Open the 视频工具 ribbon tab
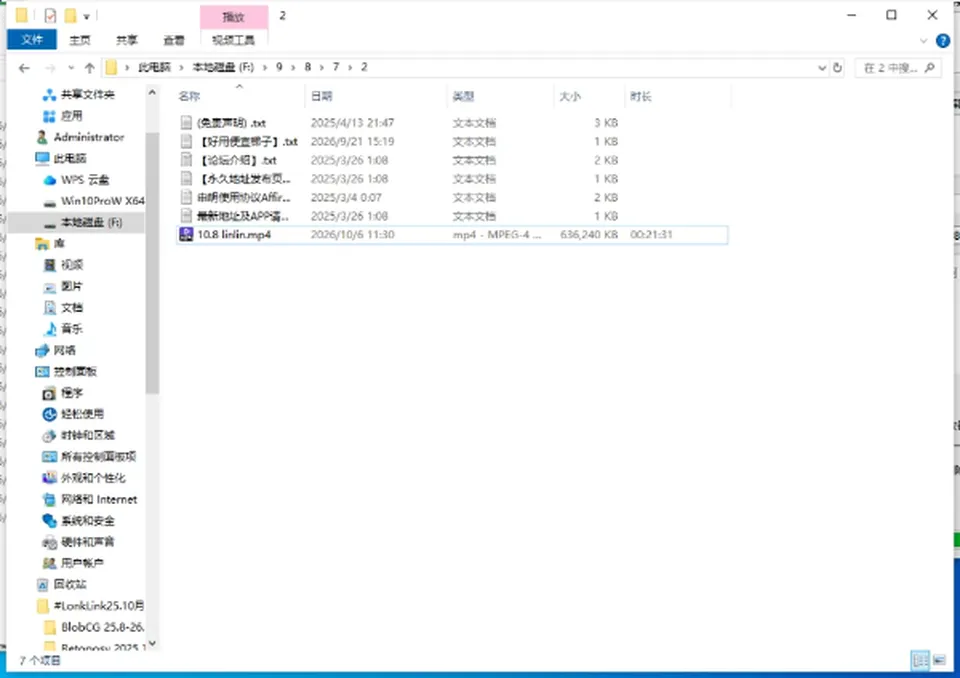The height and width of the screenshot is (678, 960). pos(233,40)
